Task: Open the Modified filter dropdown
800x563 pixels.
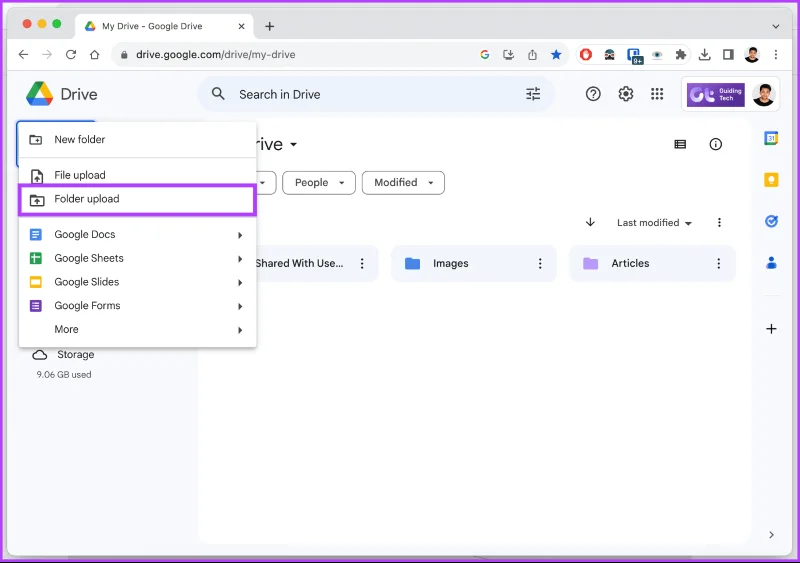Action: click(403, 183)
